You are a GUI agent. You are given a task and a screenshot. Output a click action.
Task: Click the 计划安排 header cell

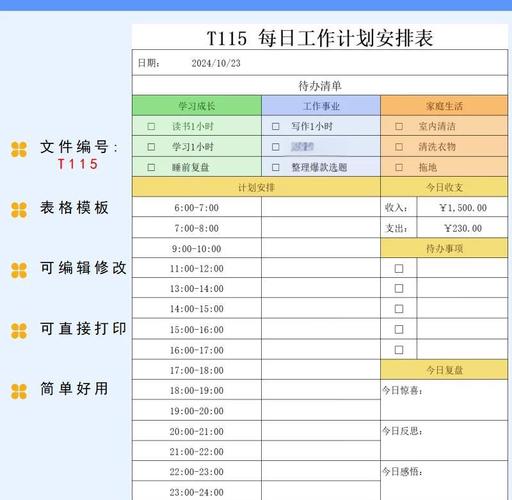pos(256,187)
